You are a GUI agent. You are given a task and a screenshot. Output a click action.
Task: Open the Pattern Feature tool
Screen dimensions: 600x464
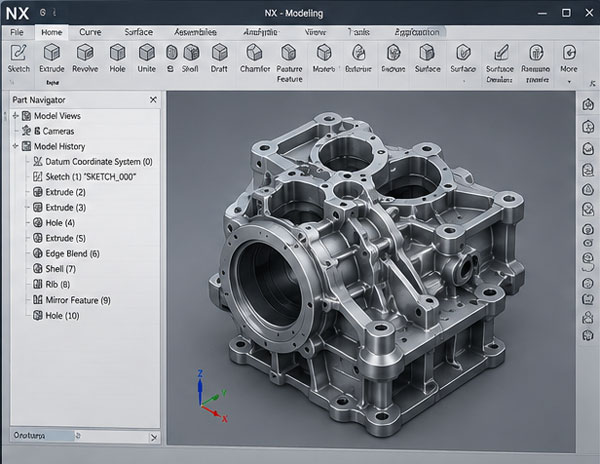click(x=289, y=63)
